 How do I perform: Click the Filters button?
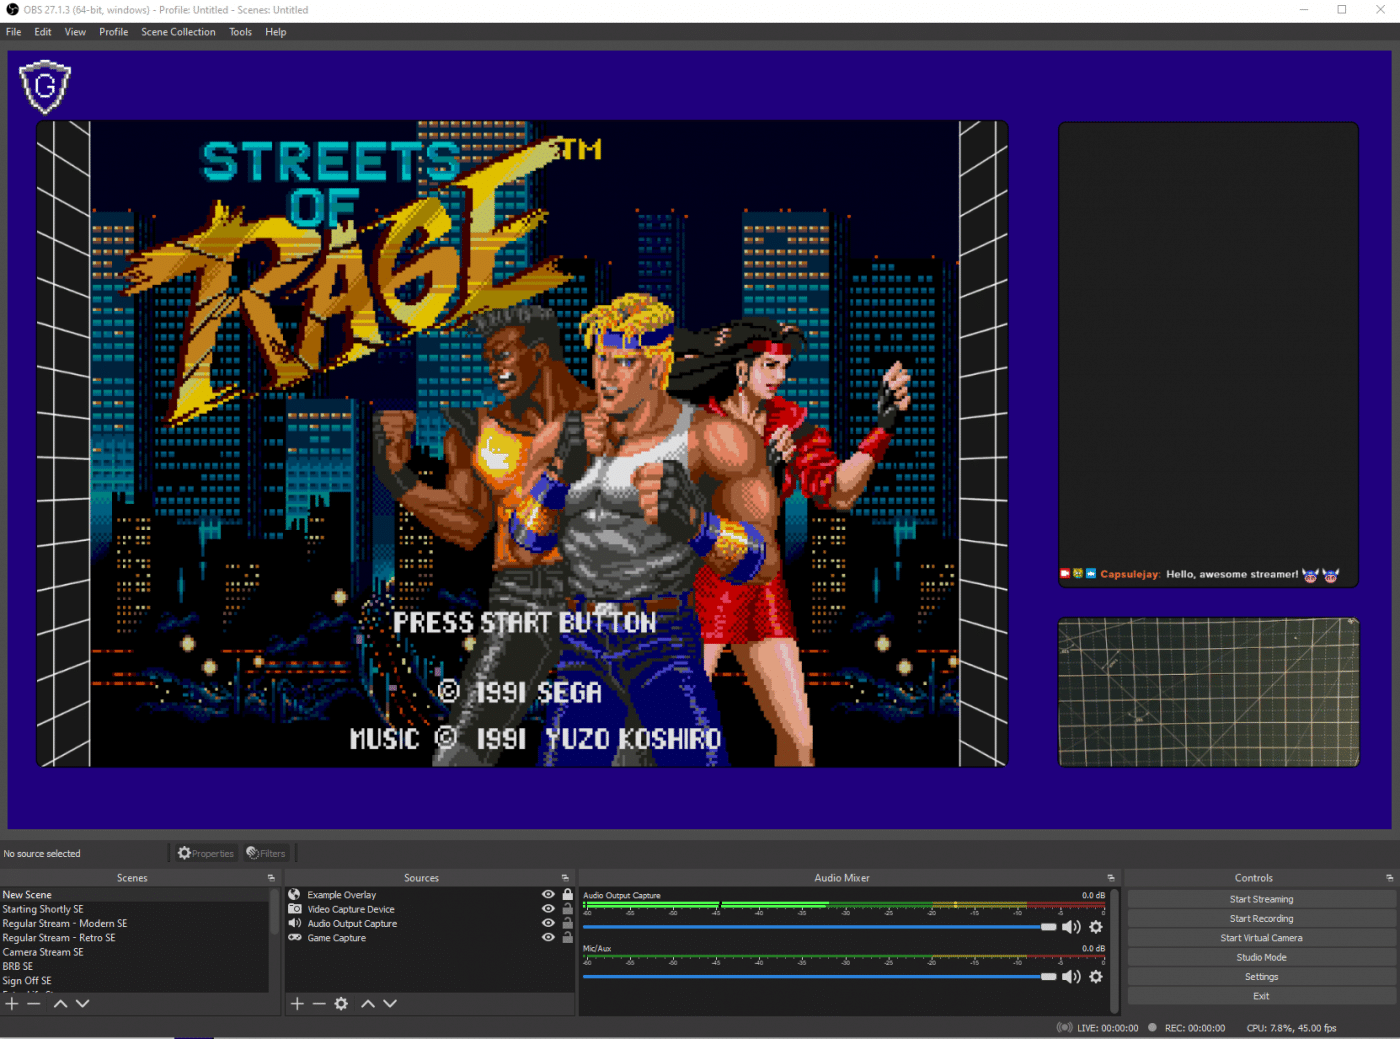click(266, 853)
